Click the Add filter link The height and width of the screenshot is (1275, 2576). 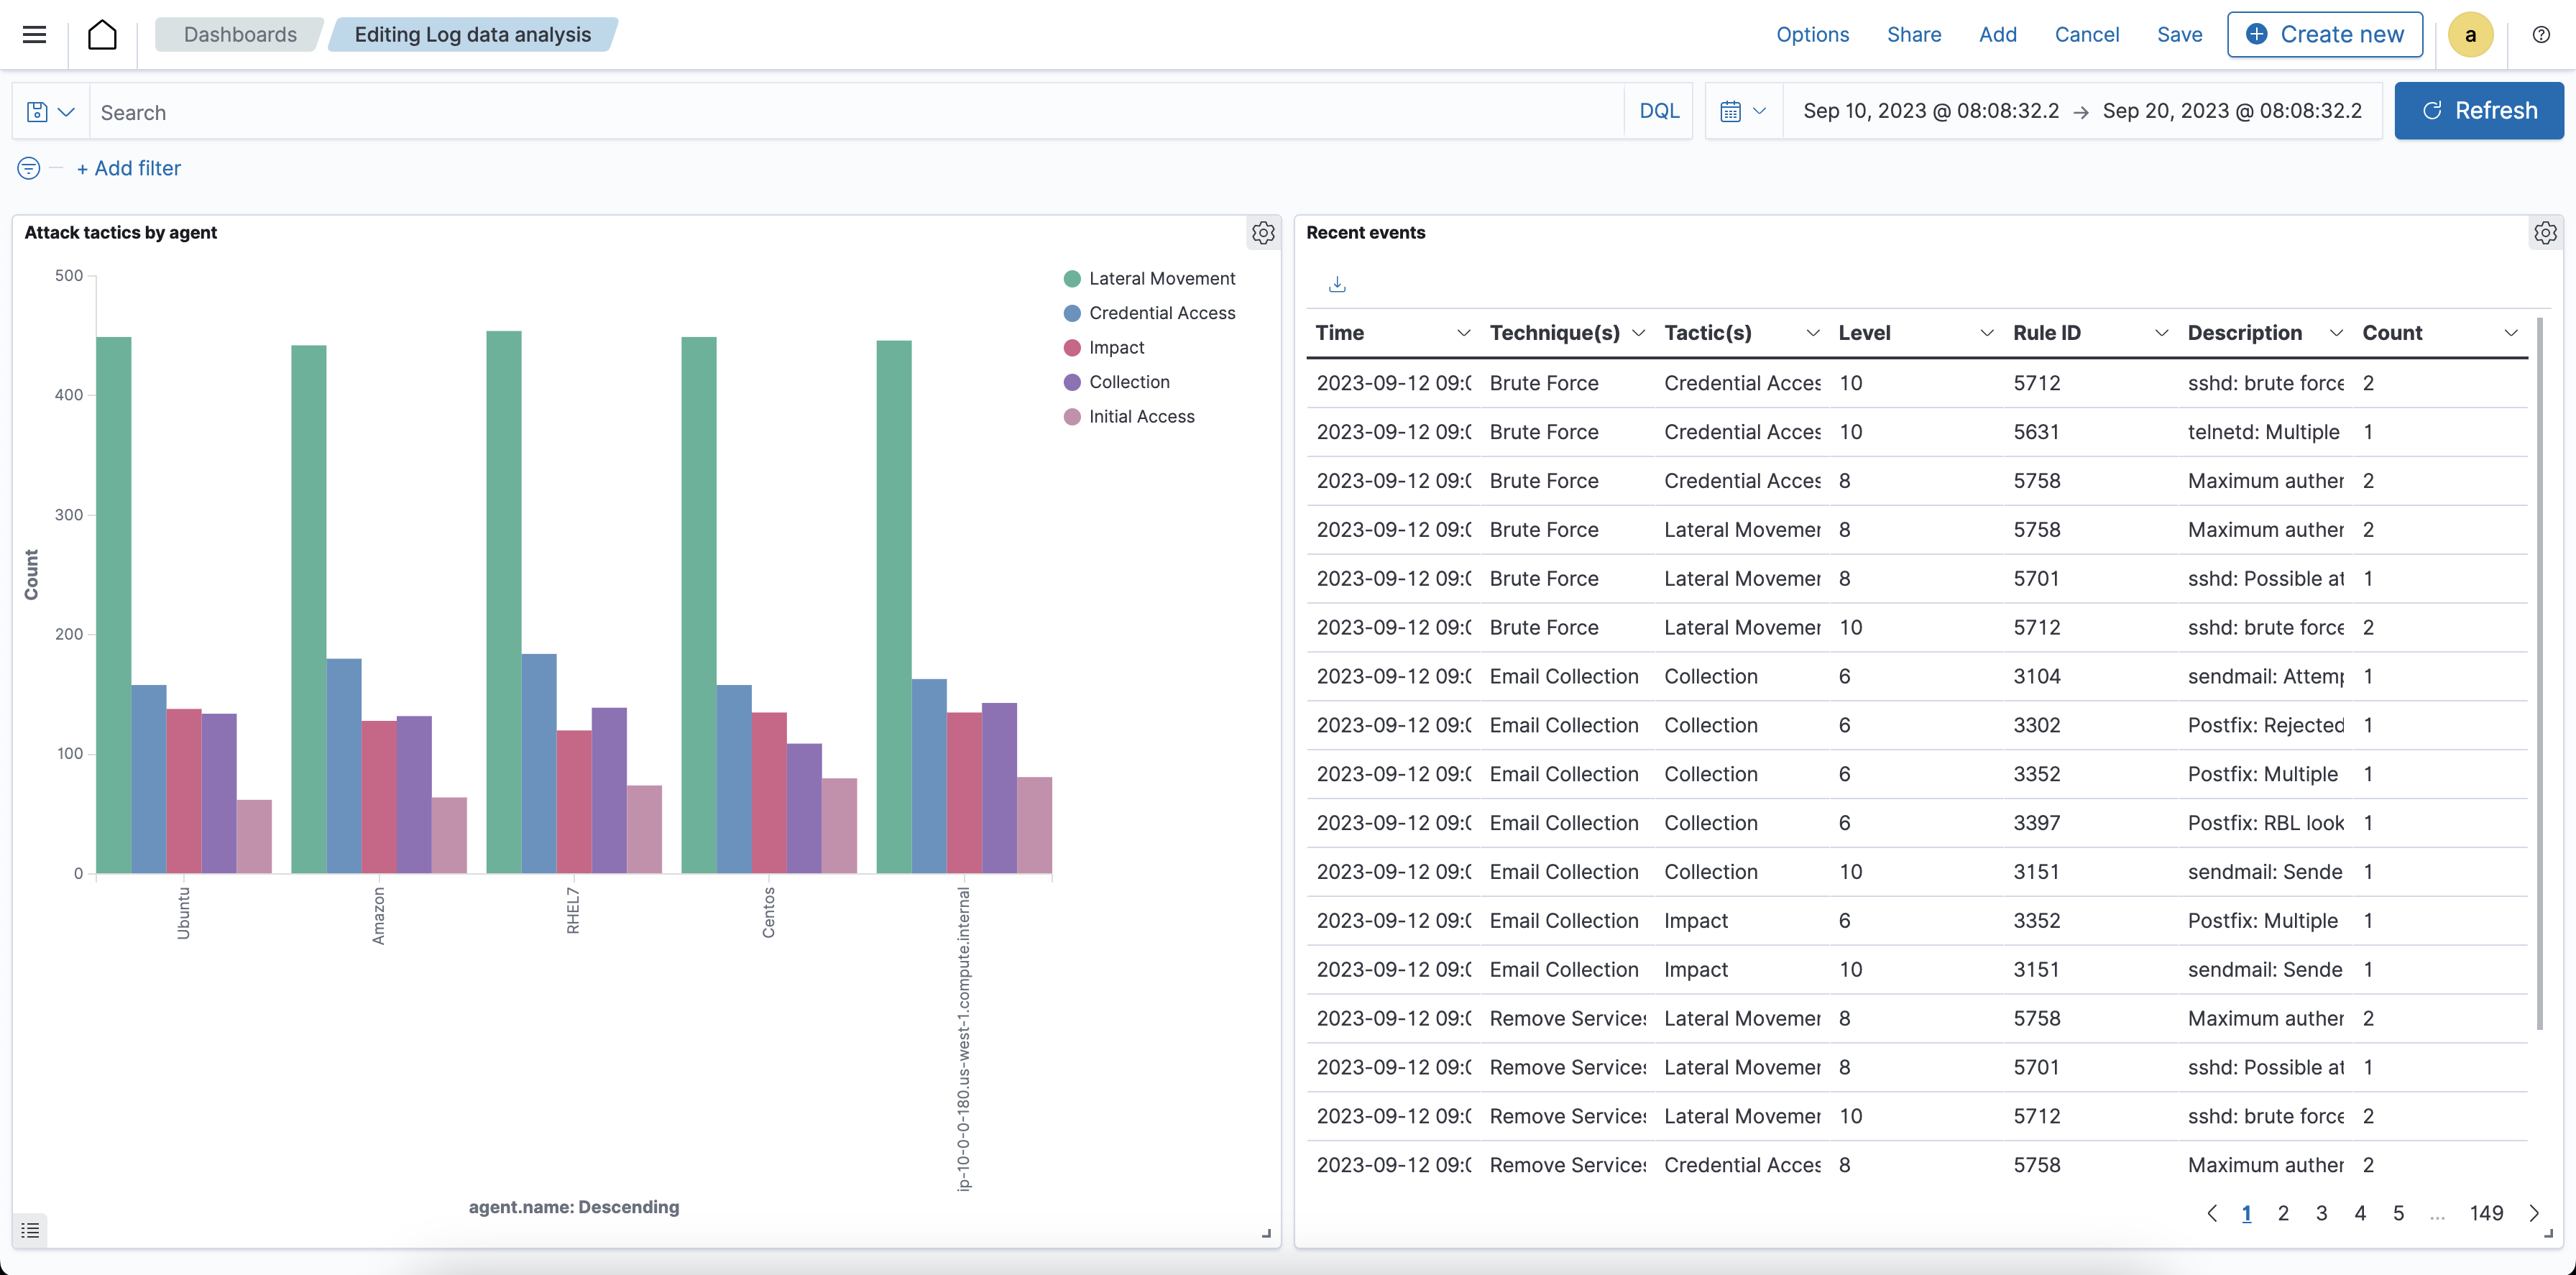(129, 167)
